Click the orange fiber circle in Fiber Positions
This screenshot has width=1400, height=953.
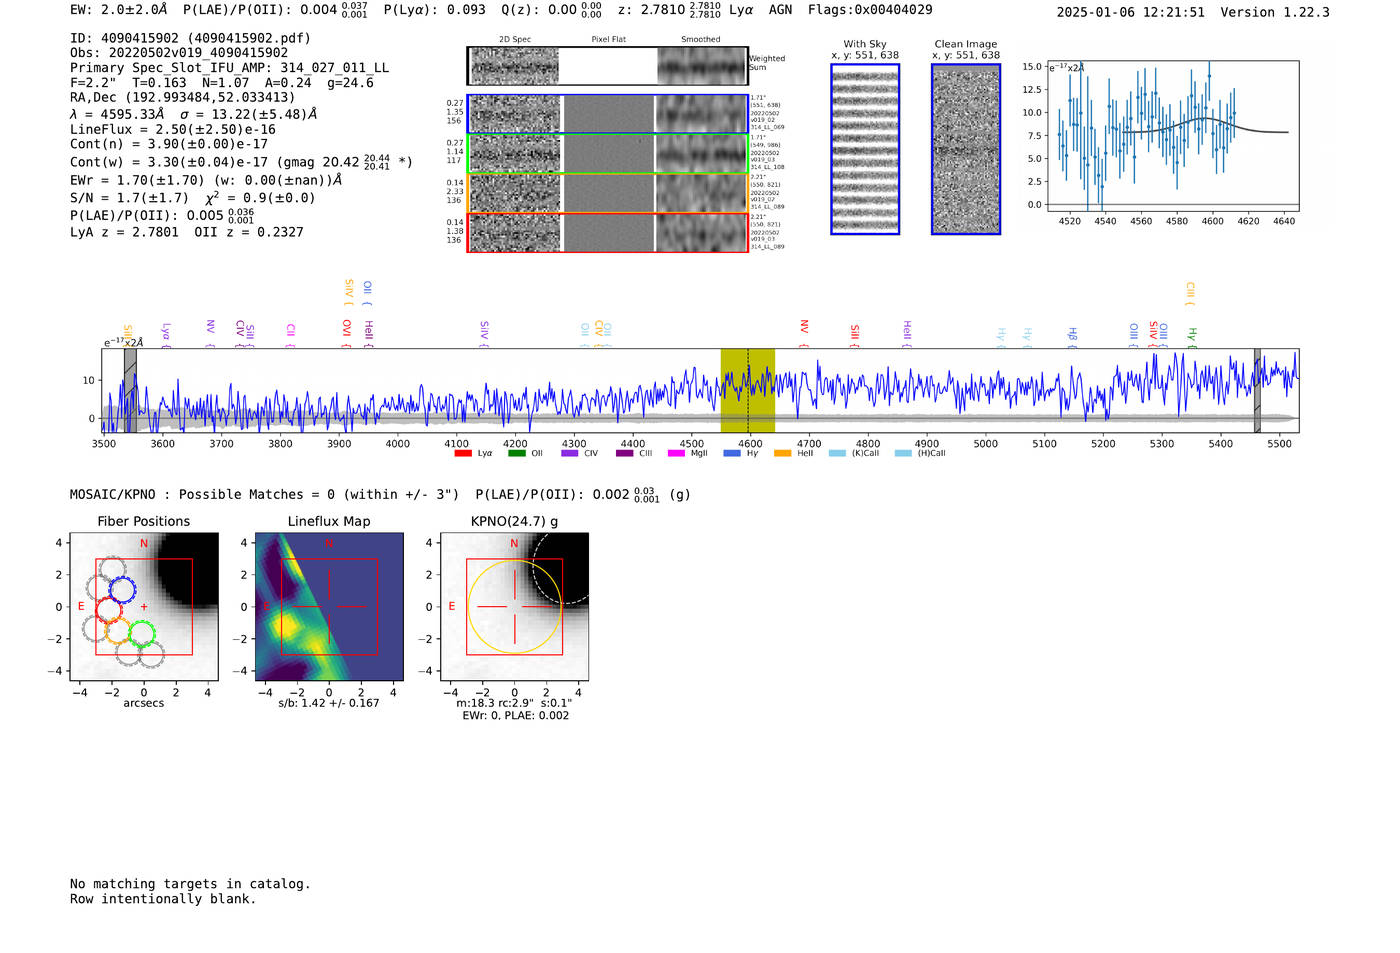point(117,631)
